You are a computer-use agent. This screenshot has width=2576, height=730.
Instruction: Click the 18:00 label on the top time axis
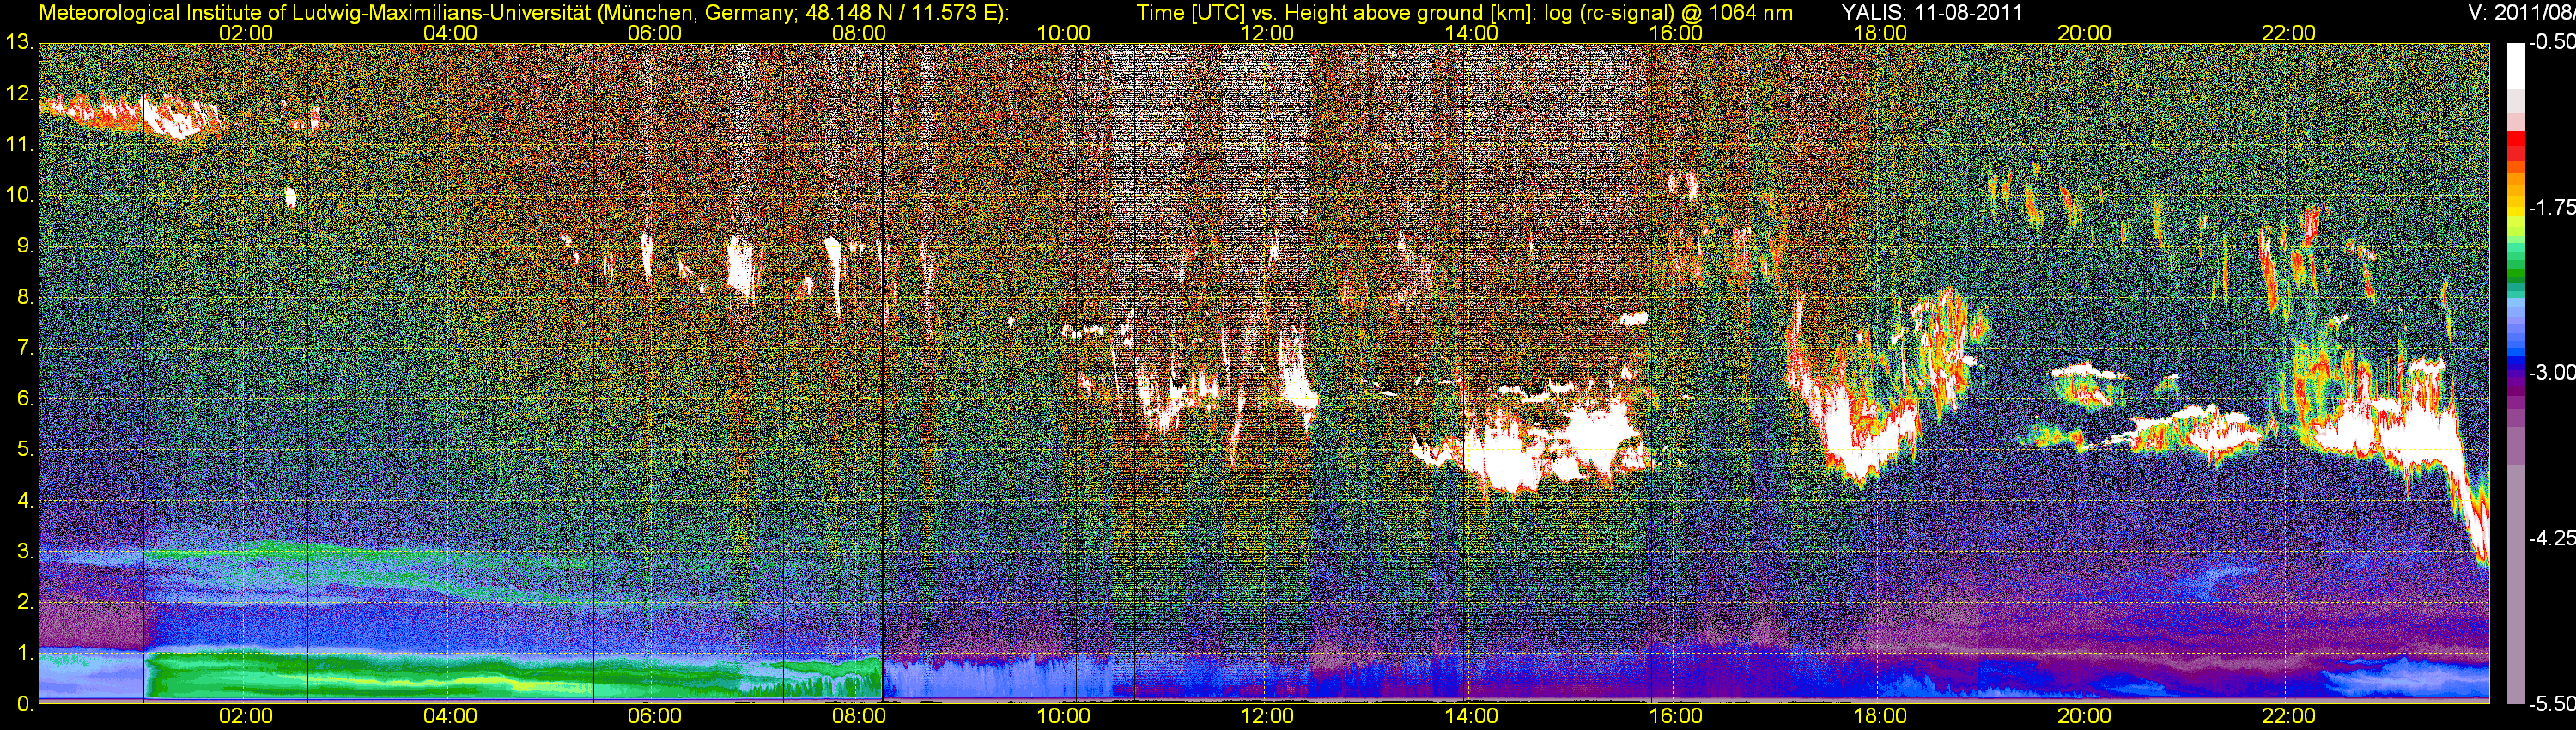click(1880, 33)
